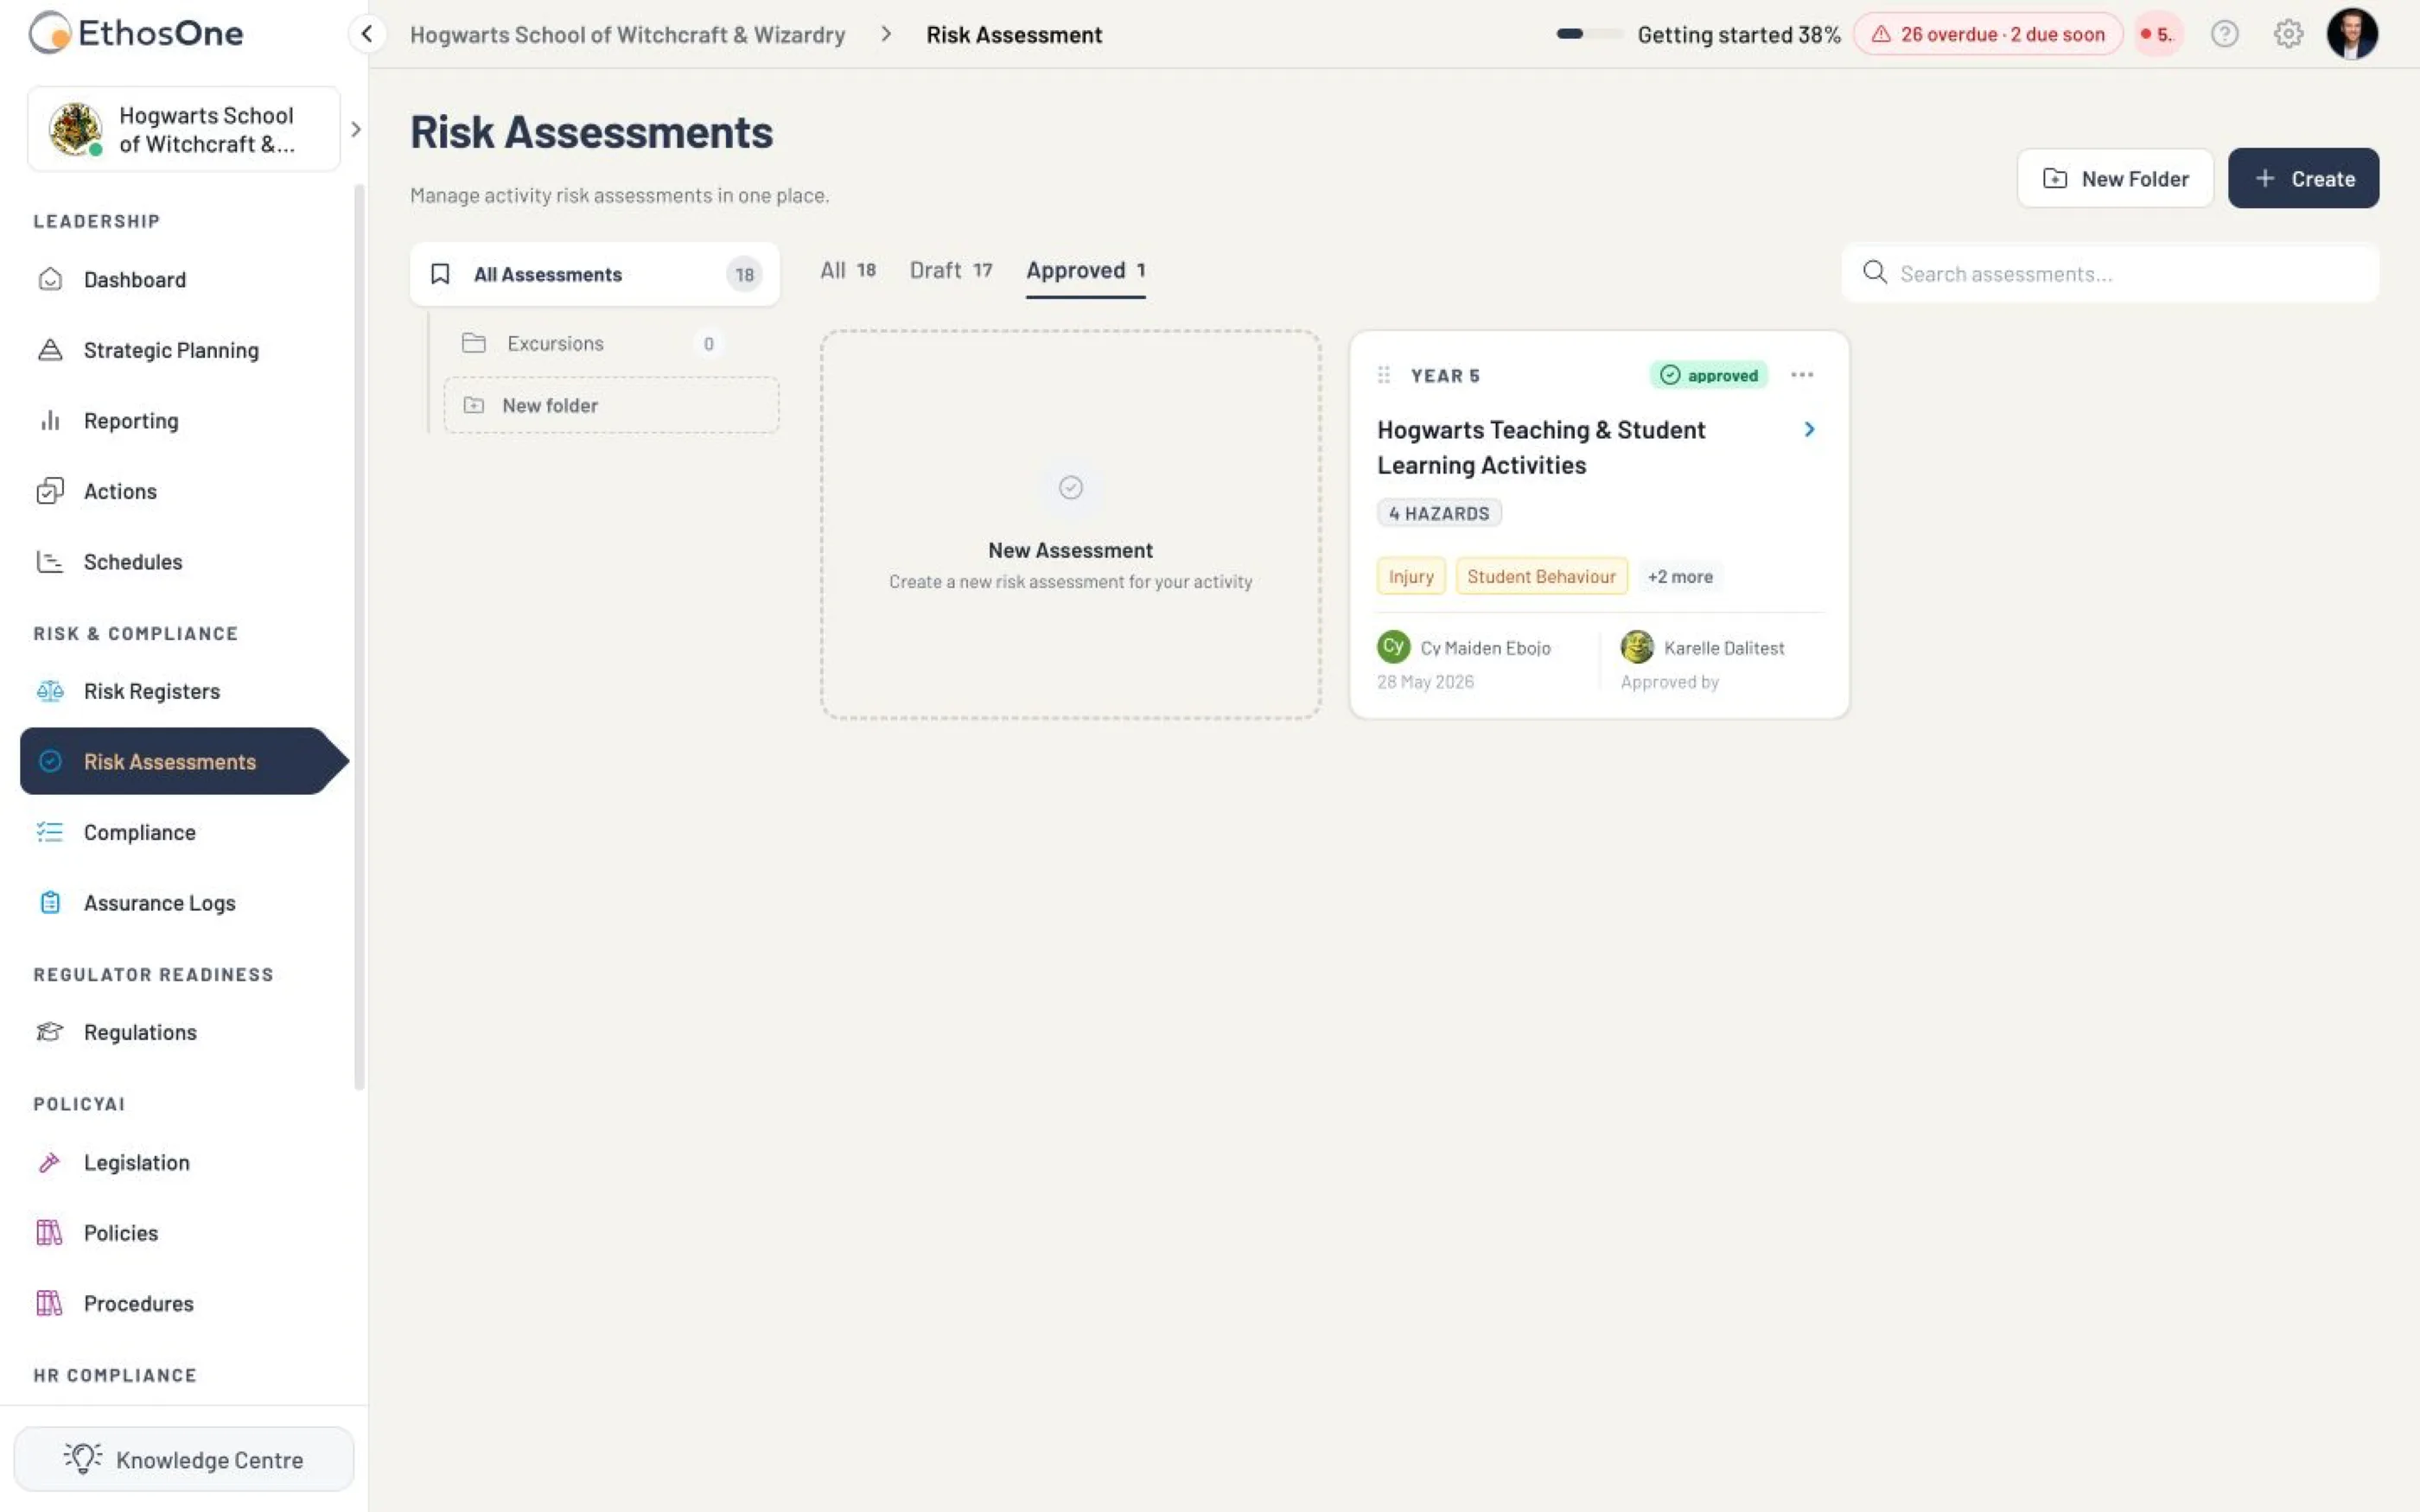Open the three-dots menu on Year 5 card
The height and width of the screenshot is (1512, 2420).
[1802, 375]
